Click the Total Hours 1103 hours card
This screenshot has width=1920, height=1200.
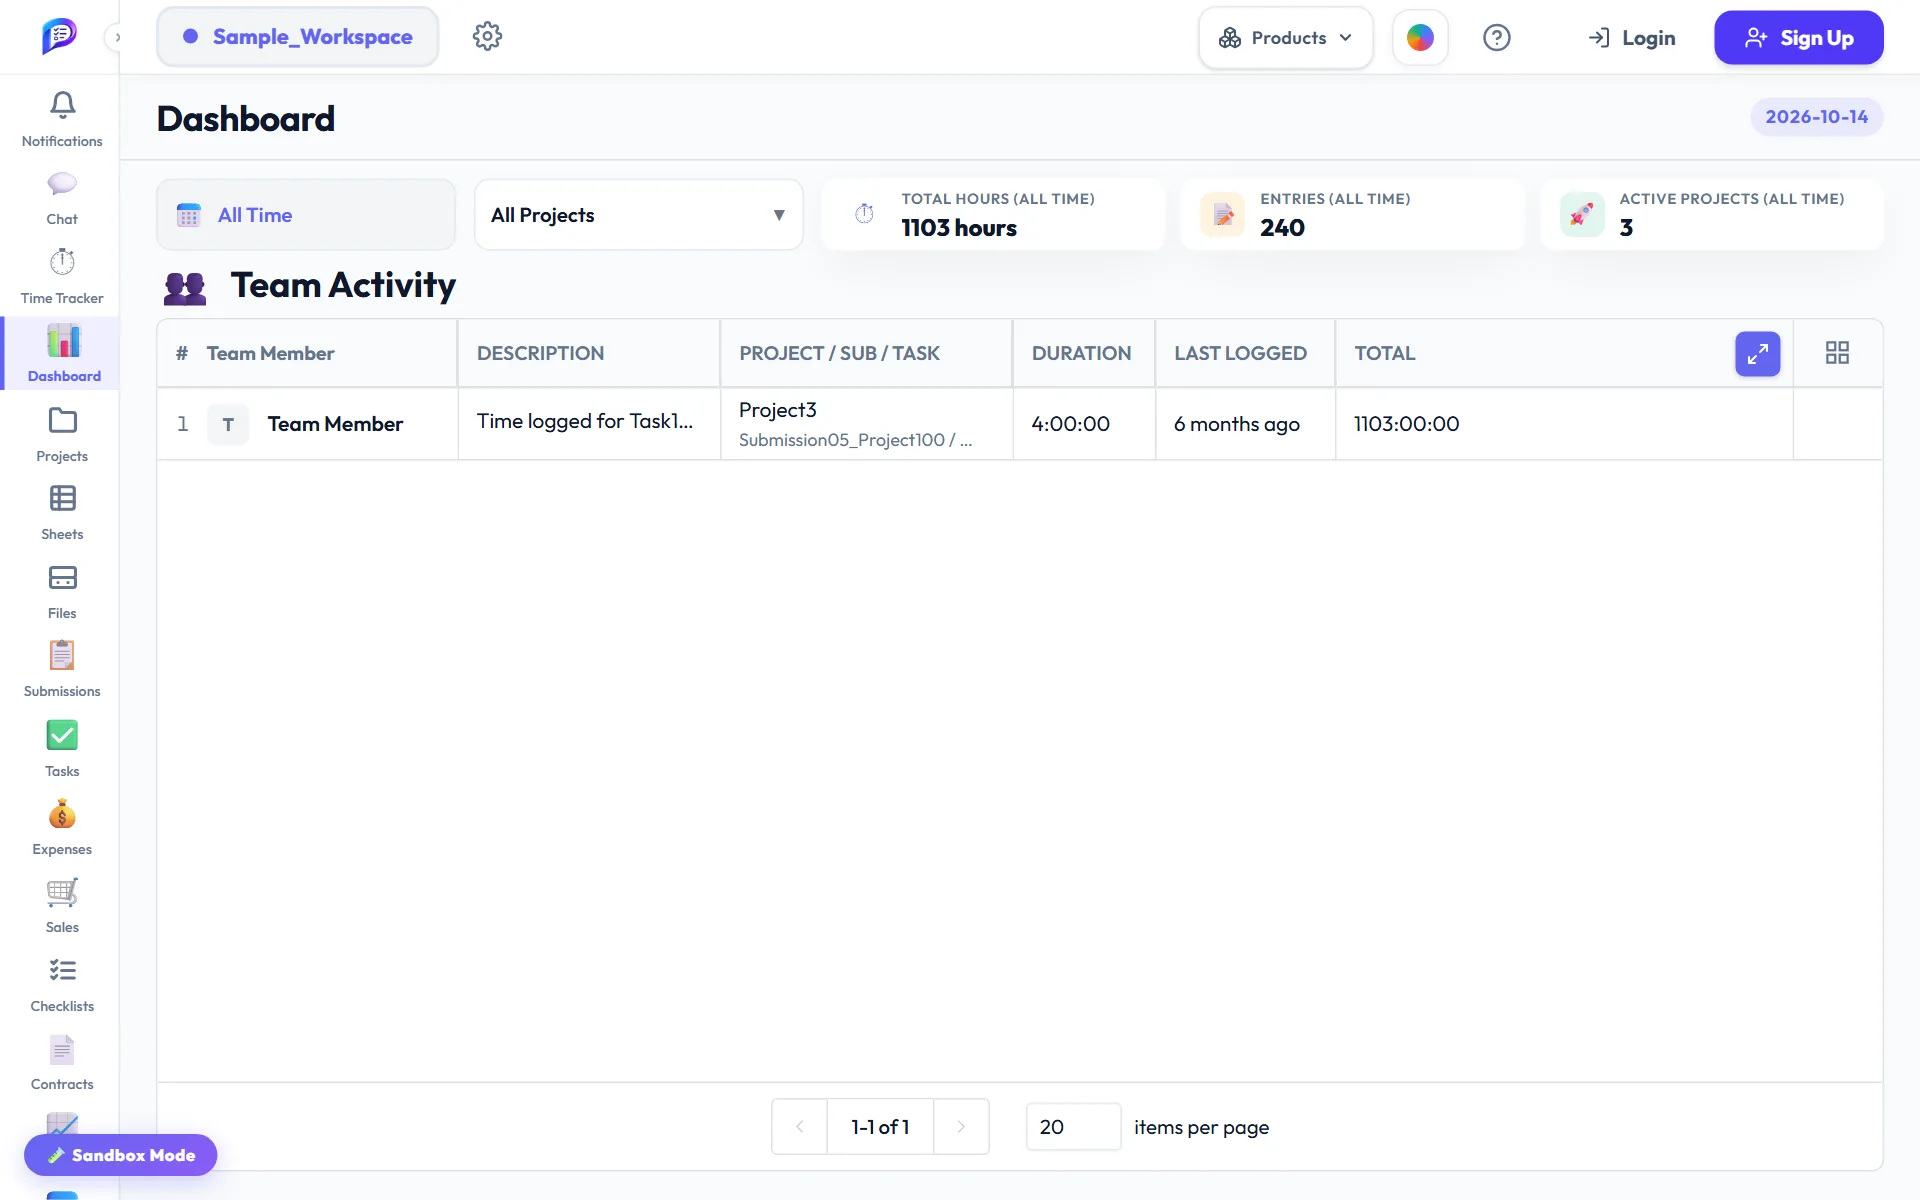pyautogui.click(x=993, y=215)
